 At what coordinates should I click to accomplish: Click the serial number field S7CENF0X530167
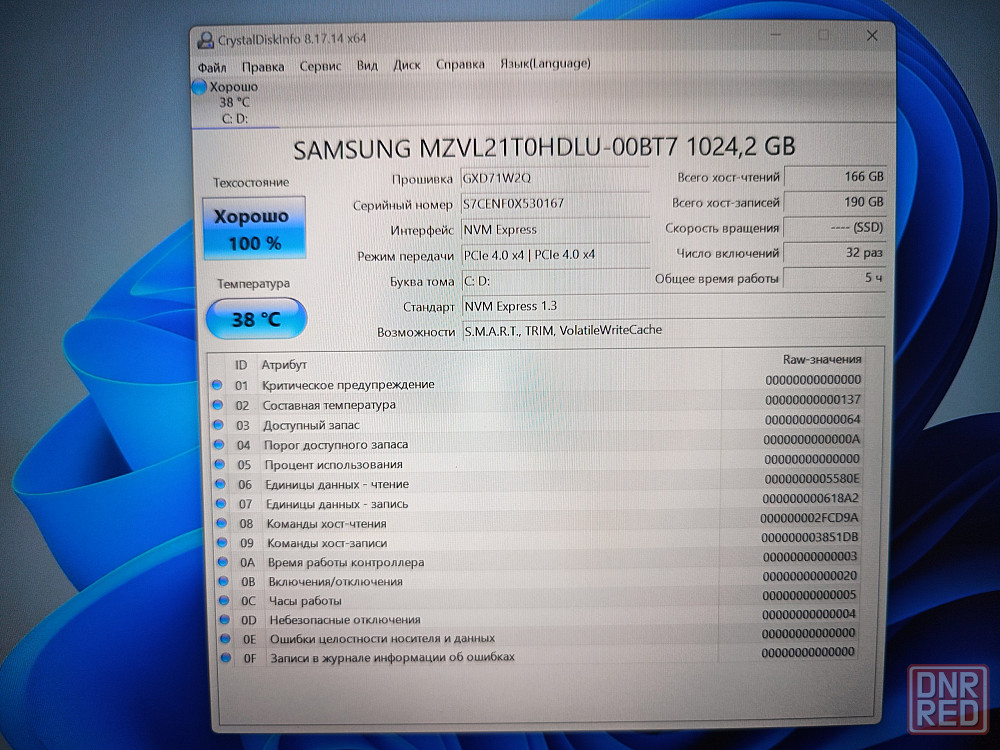click(555, 204)
